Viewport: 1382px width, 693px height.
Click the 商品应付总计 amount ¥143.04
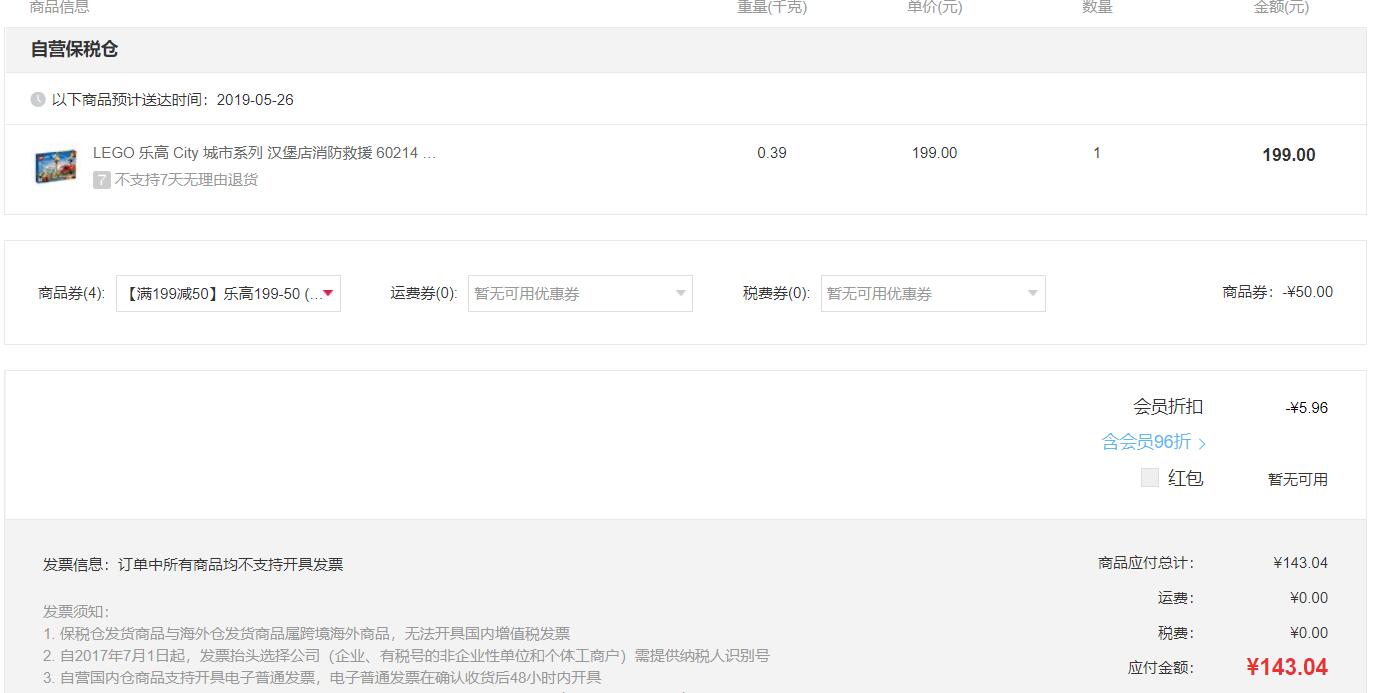1301,563
